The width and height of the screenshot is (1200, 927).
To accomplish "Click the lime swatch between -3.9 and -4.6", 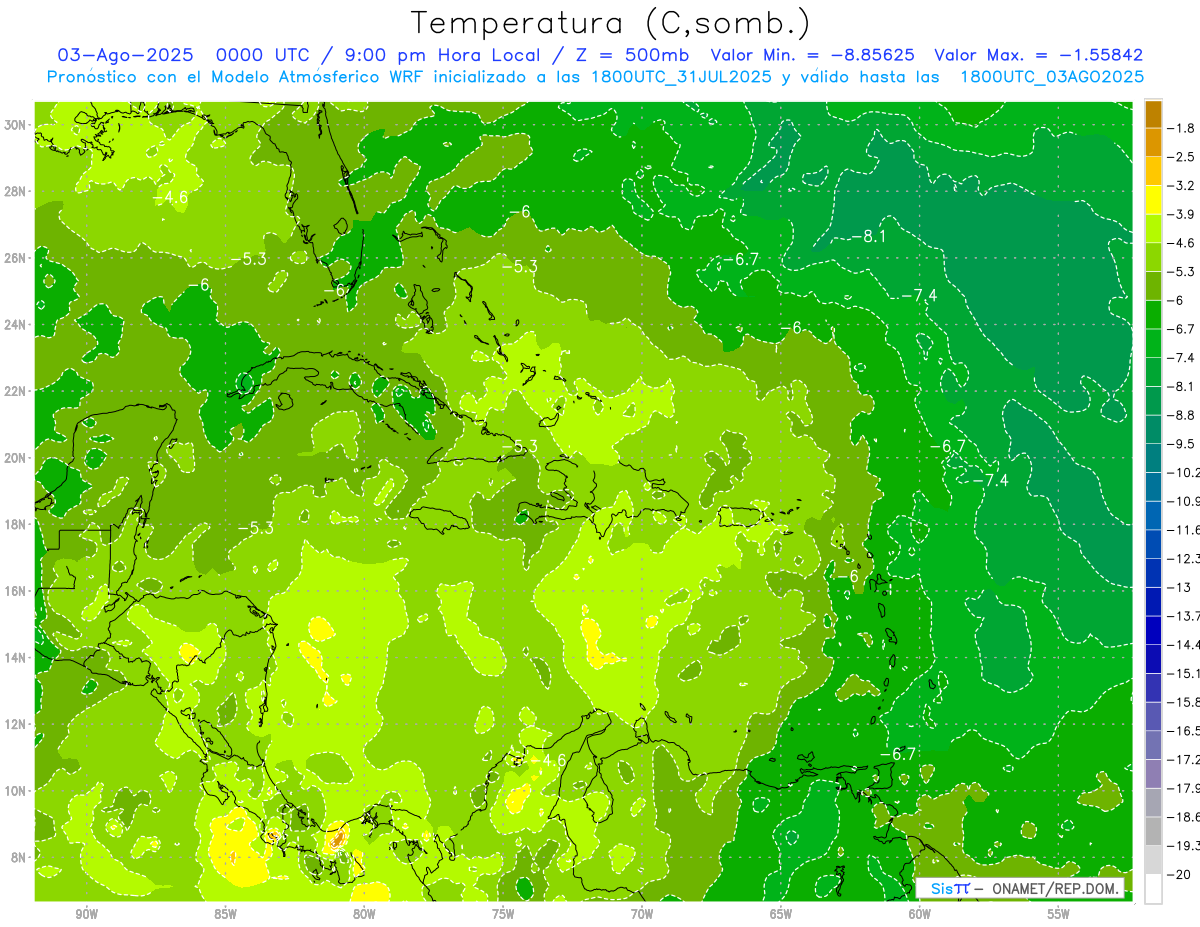I will point(1153,229).
